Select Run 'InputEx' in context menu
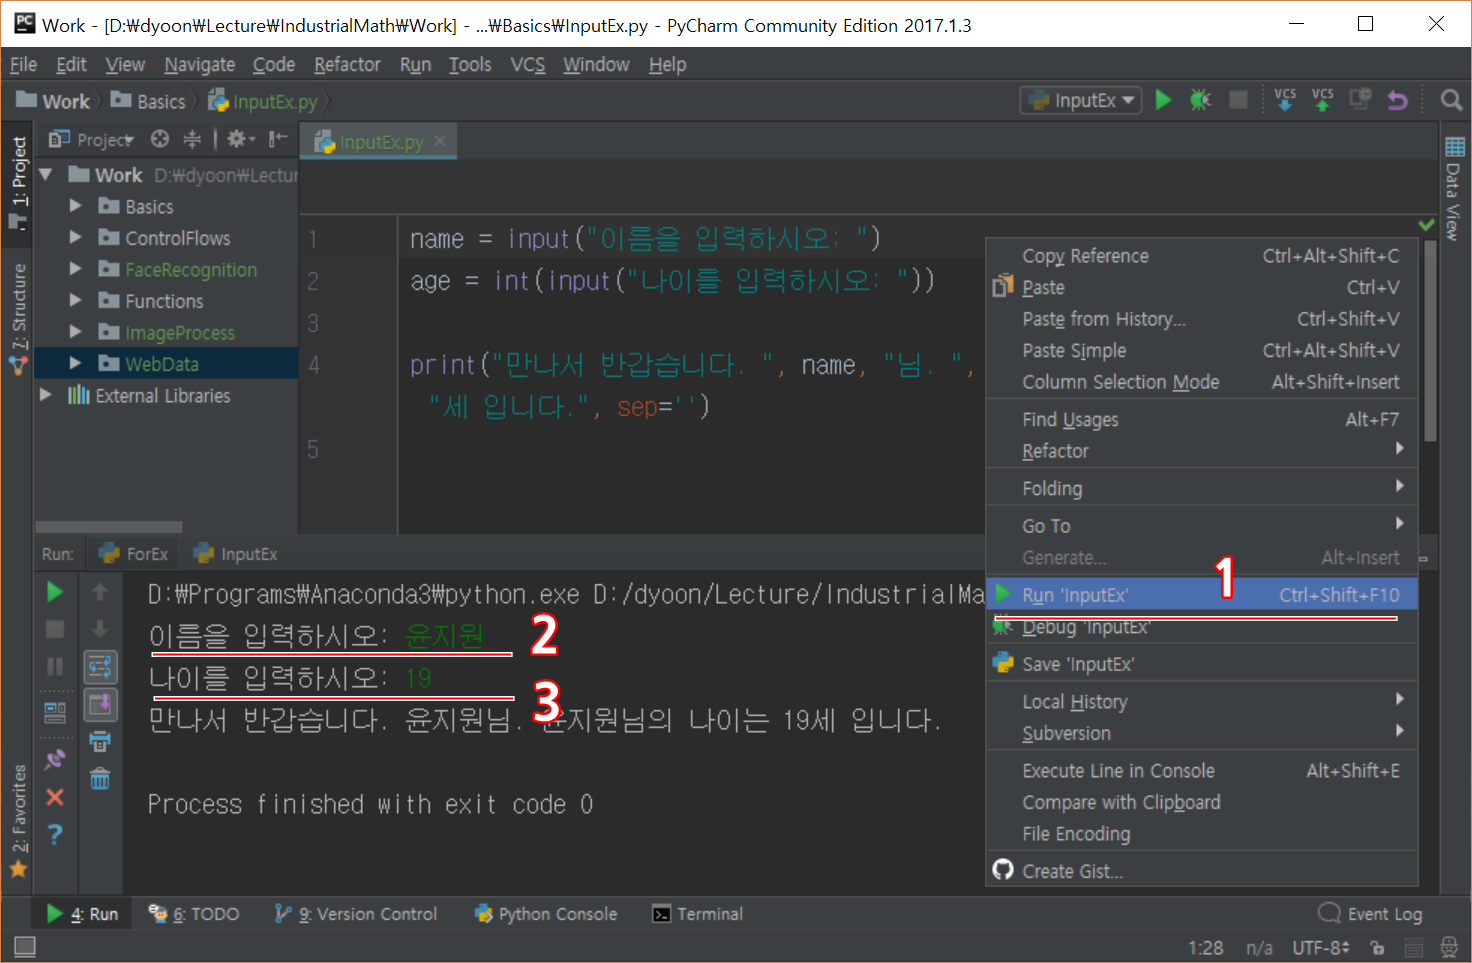Viewport: 1472px width, 963px height. [1075, 595]
